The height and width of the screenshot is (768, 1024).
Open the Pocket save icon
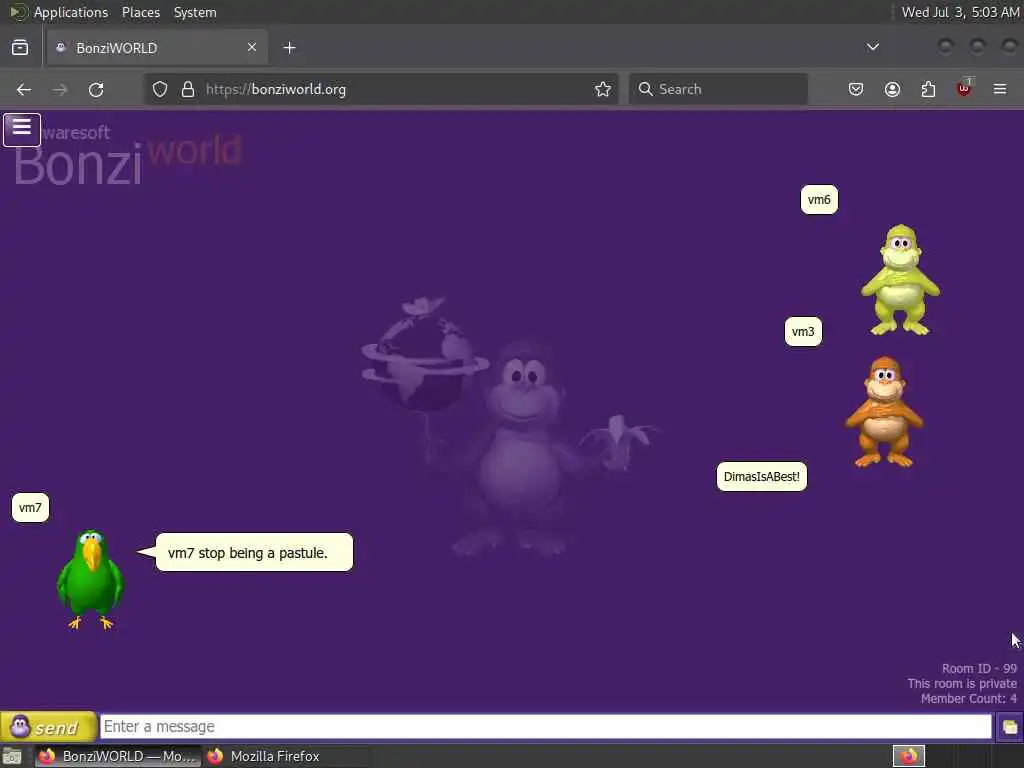[856, 89]
